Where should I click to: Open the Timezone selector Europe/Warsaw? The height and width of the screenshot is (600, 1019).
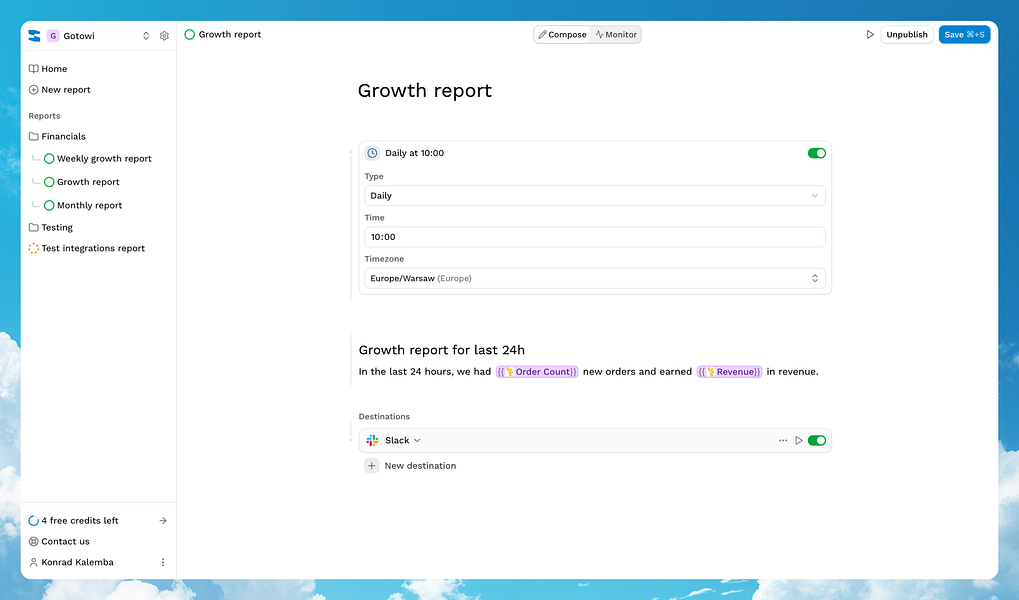(595, 278)
